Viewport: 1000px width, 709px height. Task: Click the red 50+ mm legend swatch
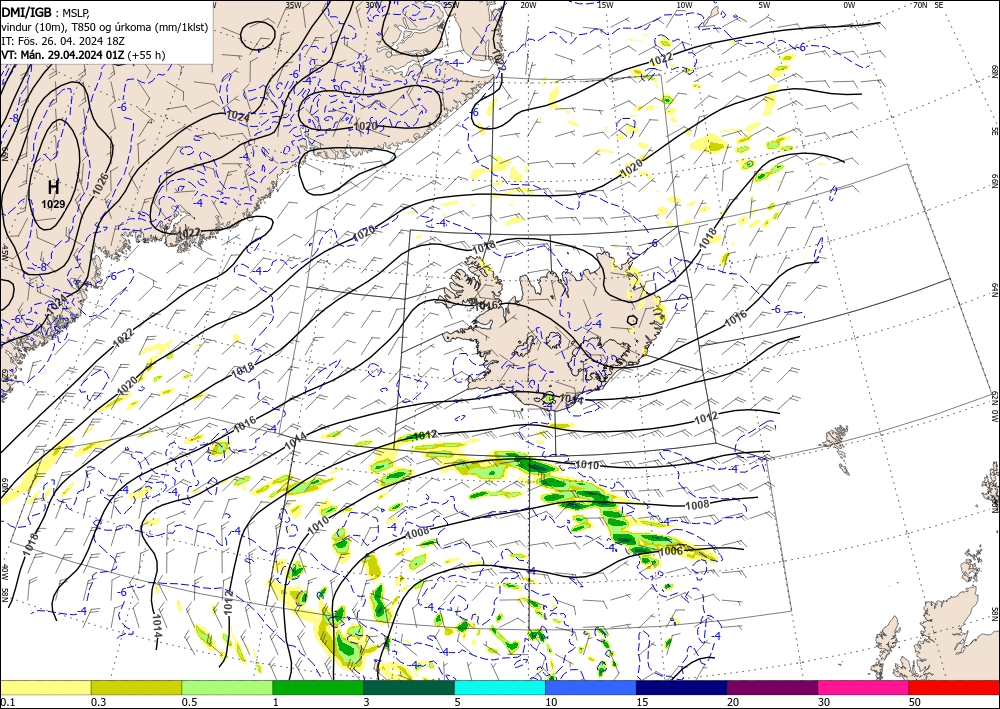(x=954, y=688)
